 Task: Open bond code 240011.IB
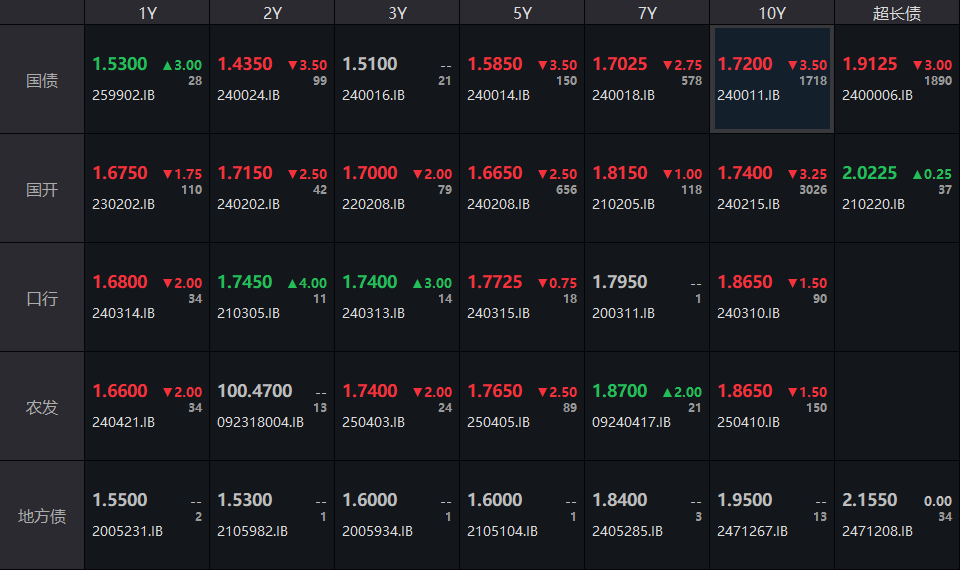748,95
